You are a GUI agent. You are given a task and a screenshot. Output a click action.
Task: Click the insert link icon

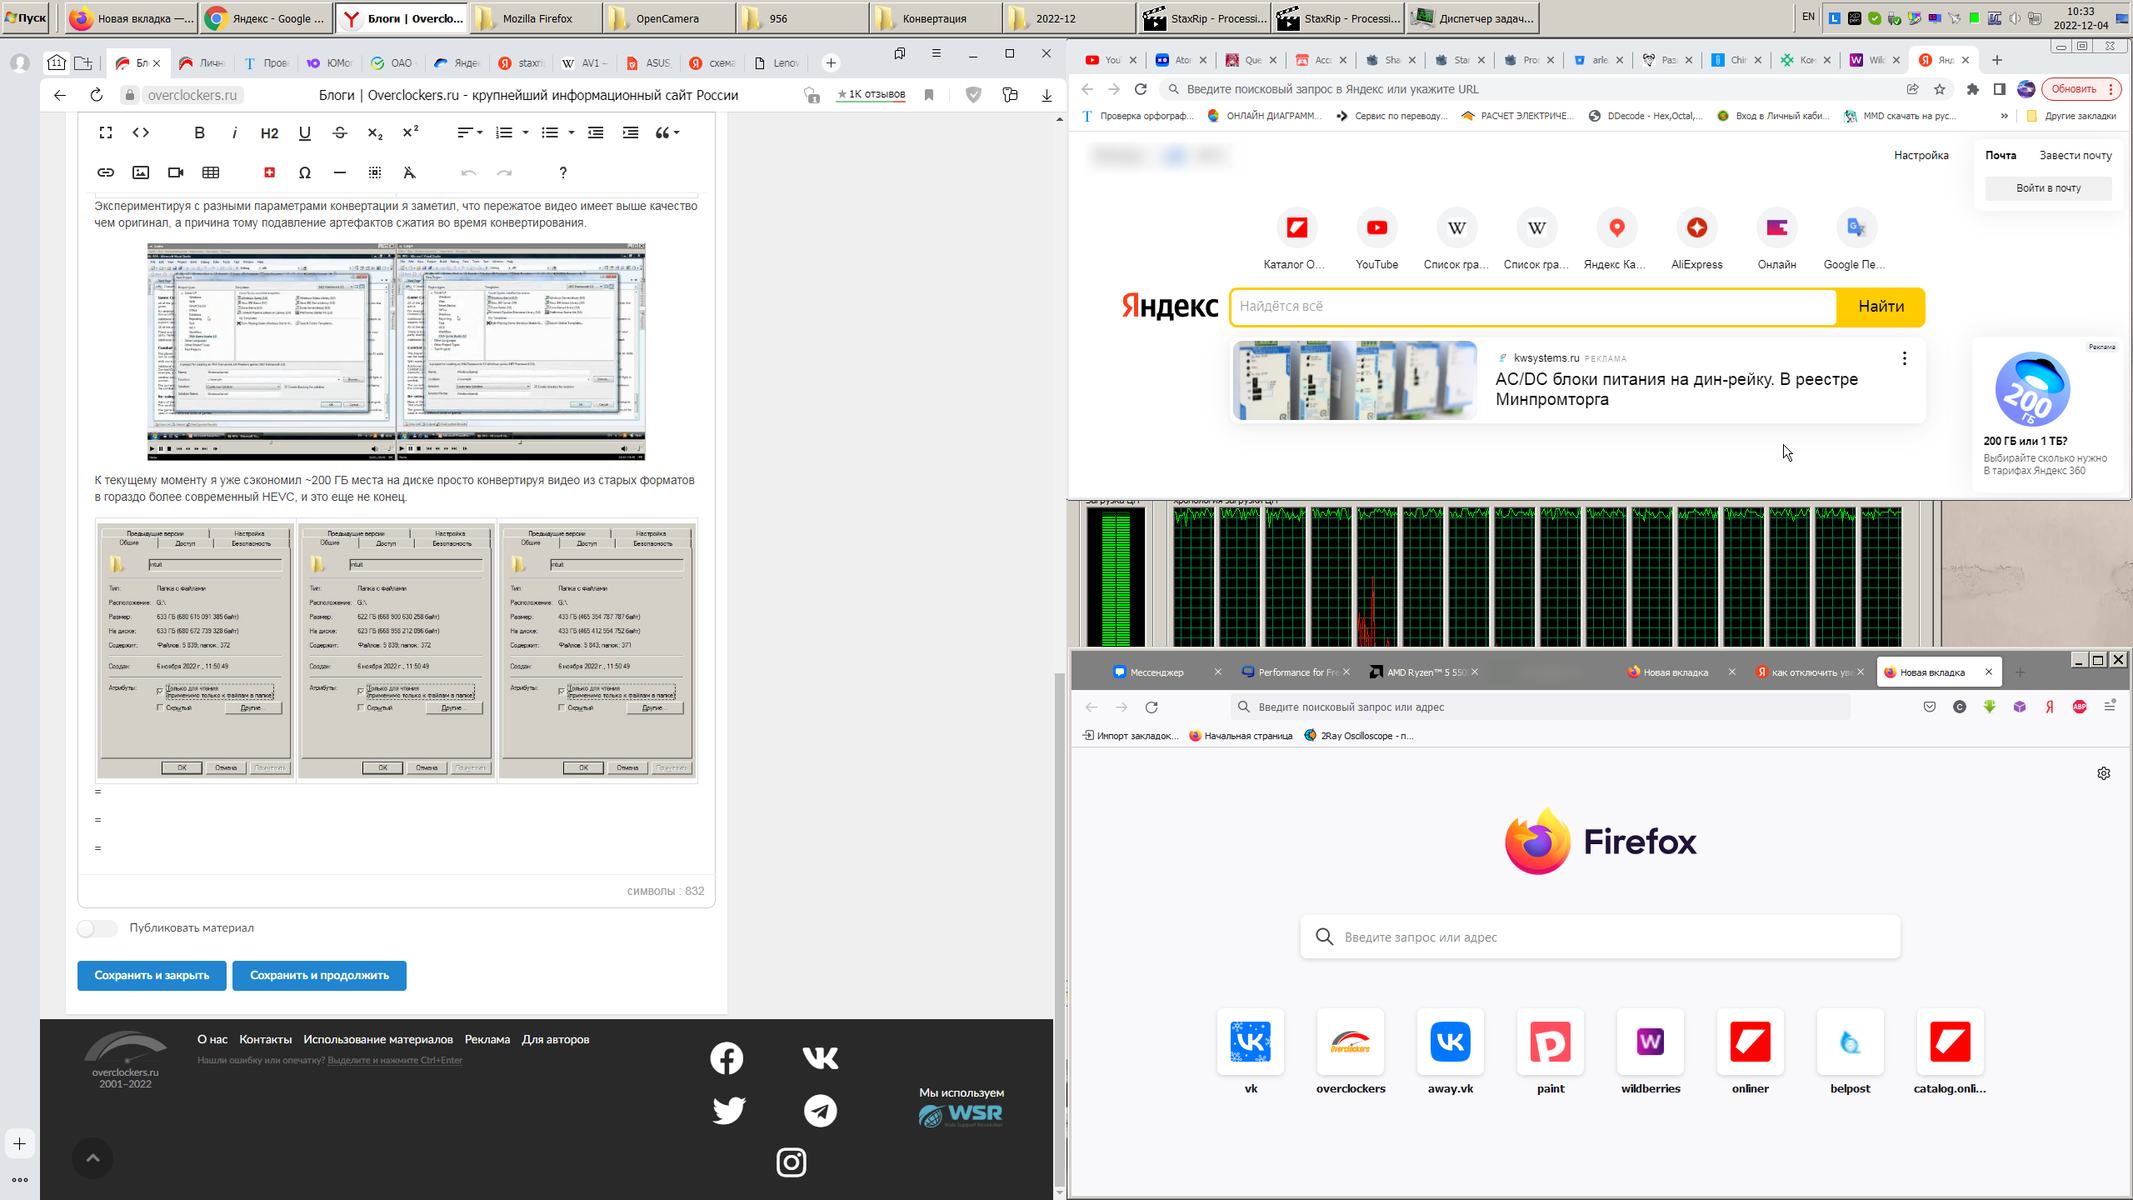point(105,173)
